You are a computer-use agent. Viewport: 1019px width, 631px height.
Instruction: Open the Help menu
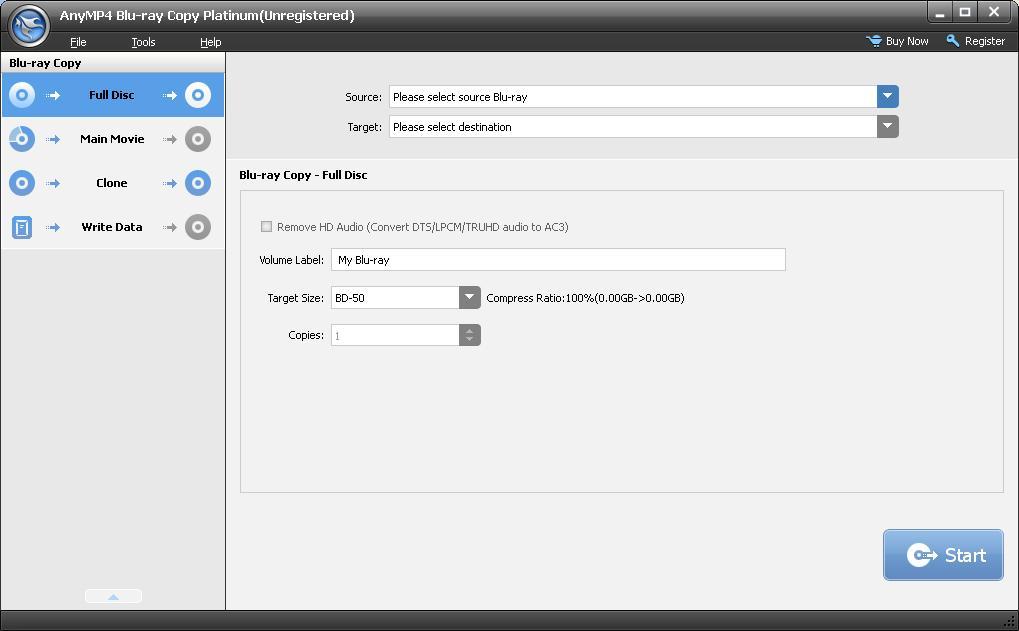point(209,41)
